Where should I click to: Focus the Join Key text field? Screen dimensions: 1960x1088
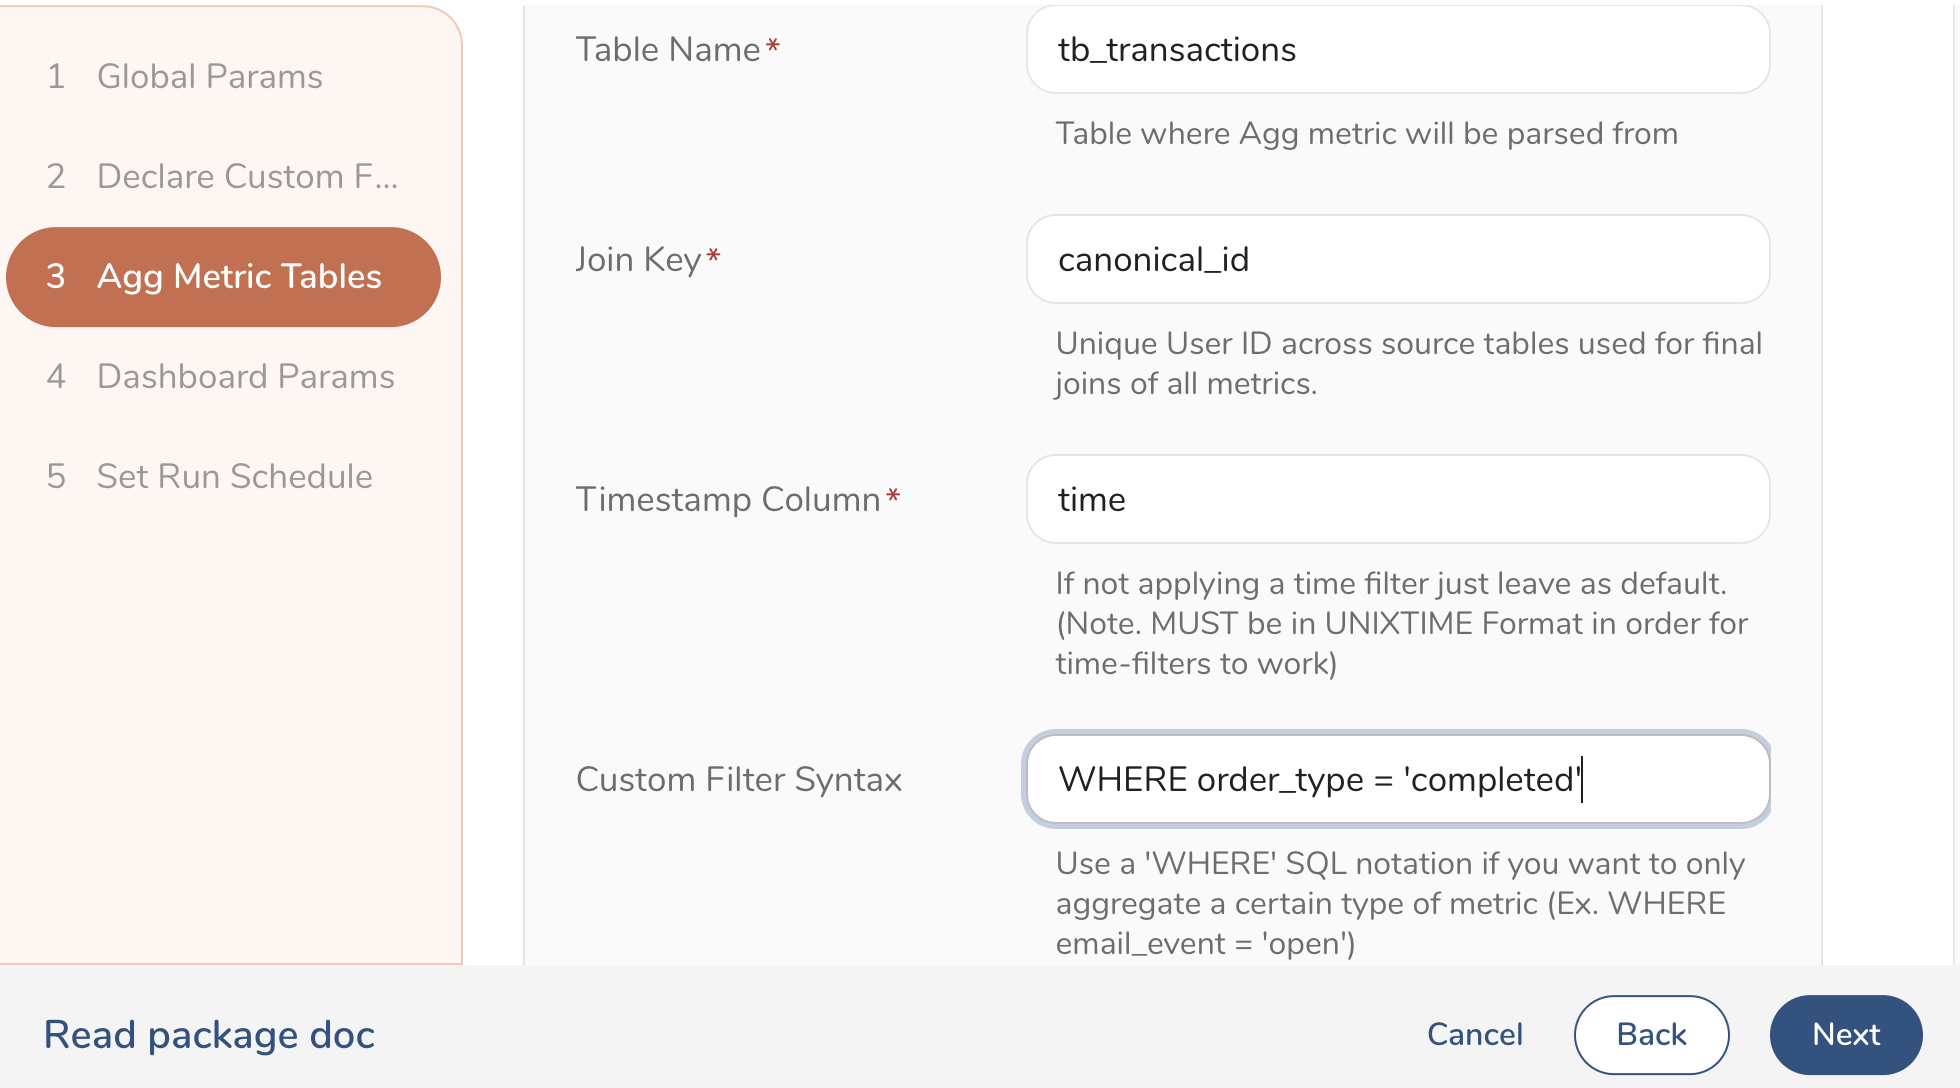pos(1397,260)
